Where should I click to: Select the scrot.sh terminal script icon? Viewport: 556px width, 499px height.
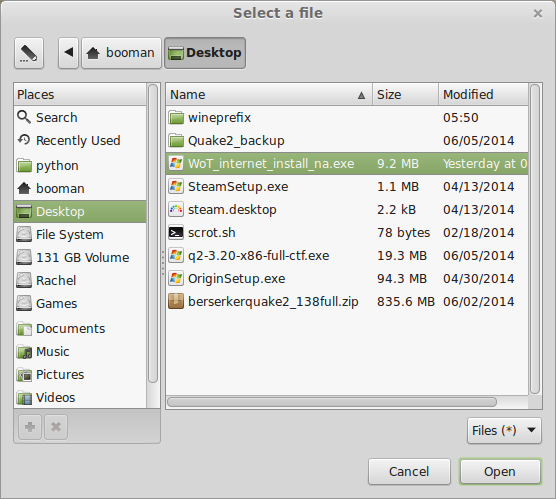[x=176, y=233]
